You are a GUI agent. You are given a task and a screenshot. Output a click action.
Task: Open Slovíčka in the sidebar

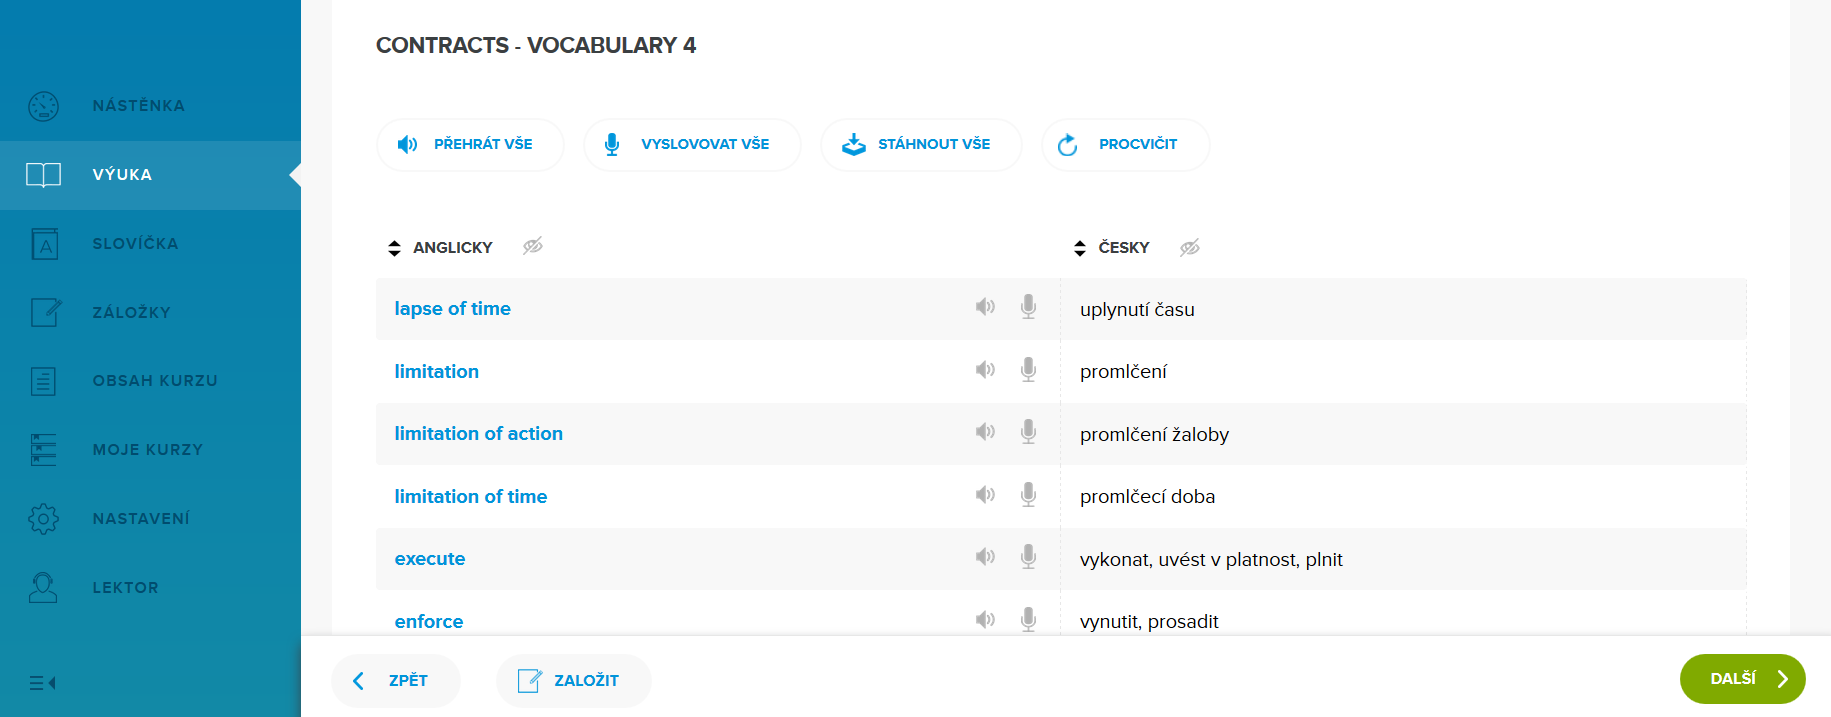135,244
